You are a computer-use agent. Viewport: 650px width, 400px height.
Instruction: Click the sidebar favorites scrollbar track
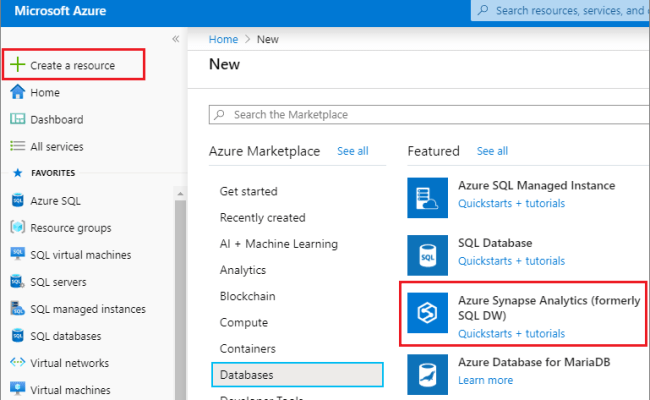click(x=180, y=298)
